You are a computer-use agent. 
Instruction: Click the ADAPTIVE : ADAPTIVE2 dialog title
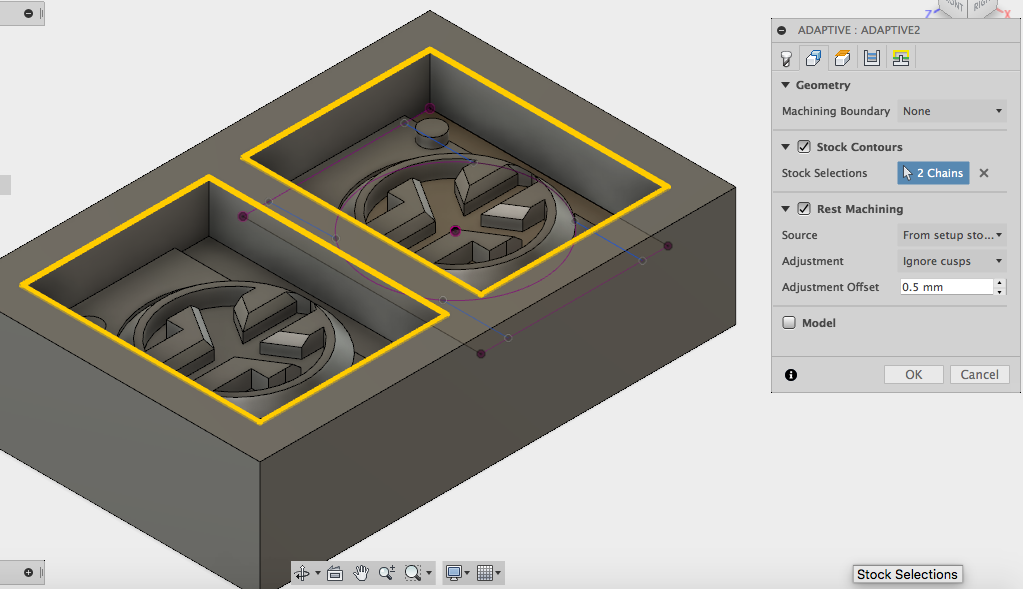859,30
